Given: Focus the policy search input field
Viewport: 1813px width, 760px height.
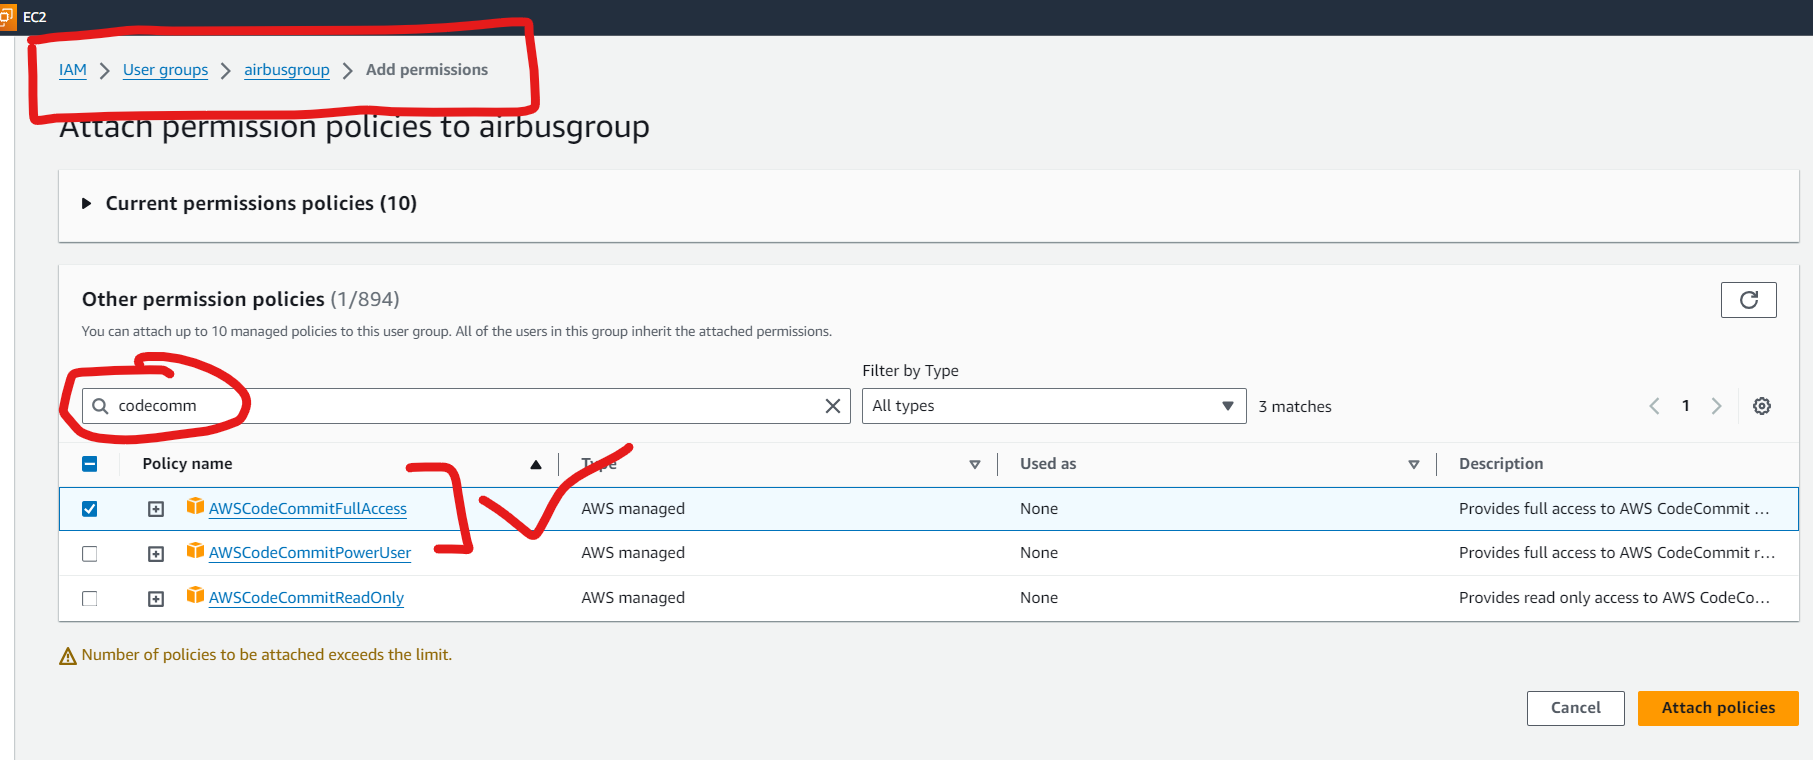Looking at the screenshot, I should pyautogui.click(x=466, y=406).
